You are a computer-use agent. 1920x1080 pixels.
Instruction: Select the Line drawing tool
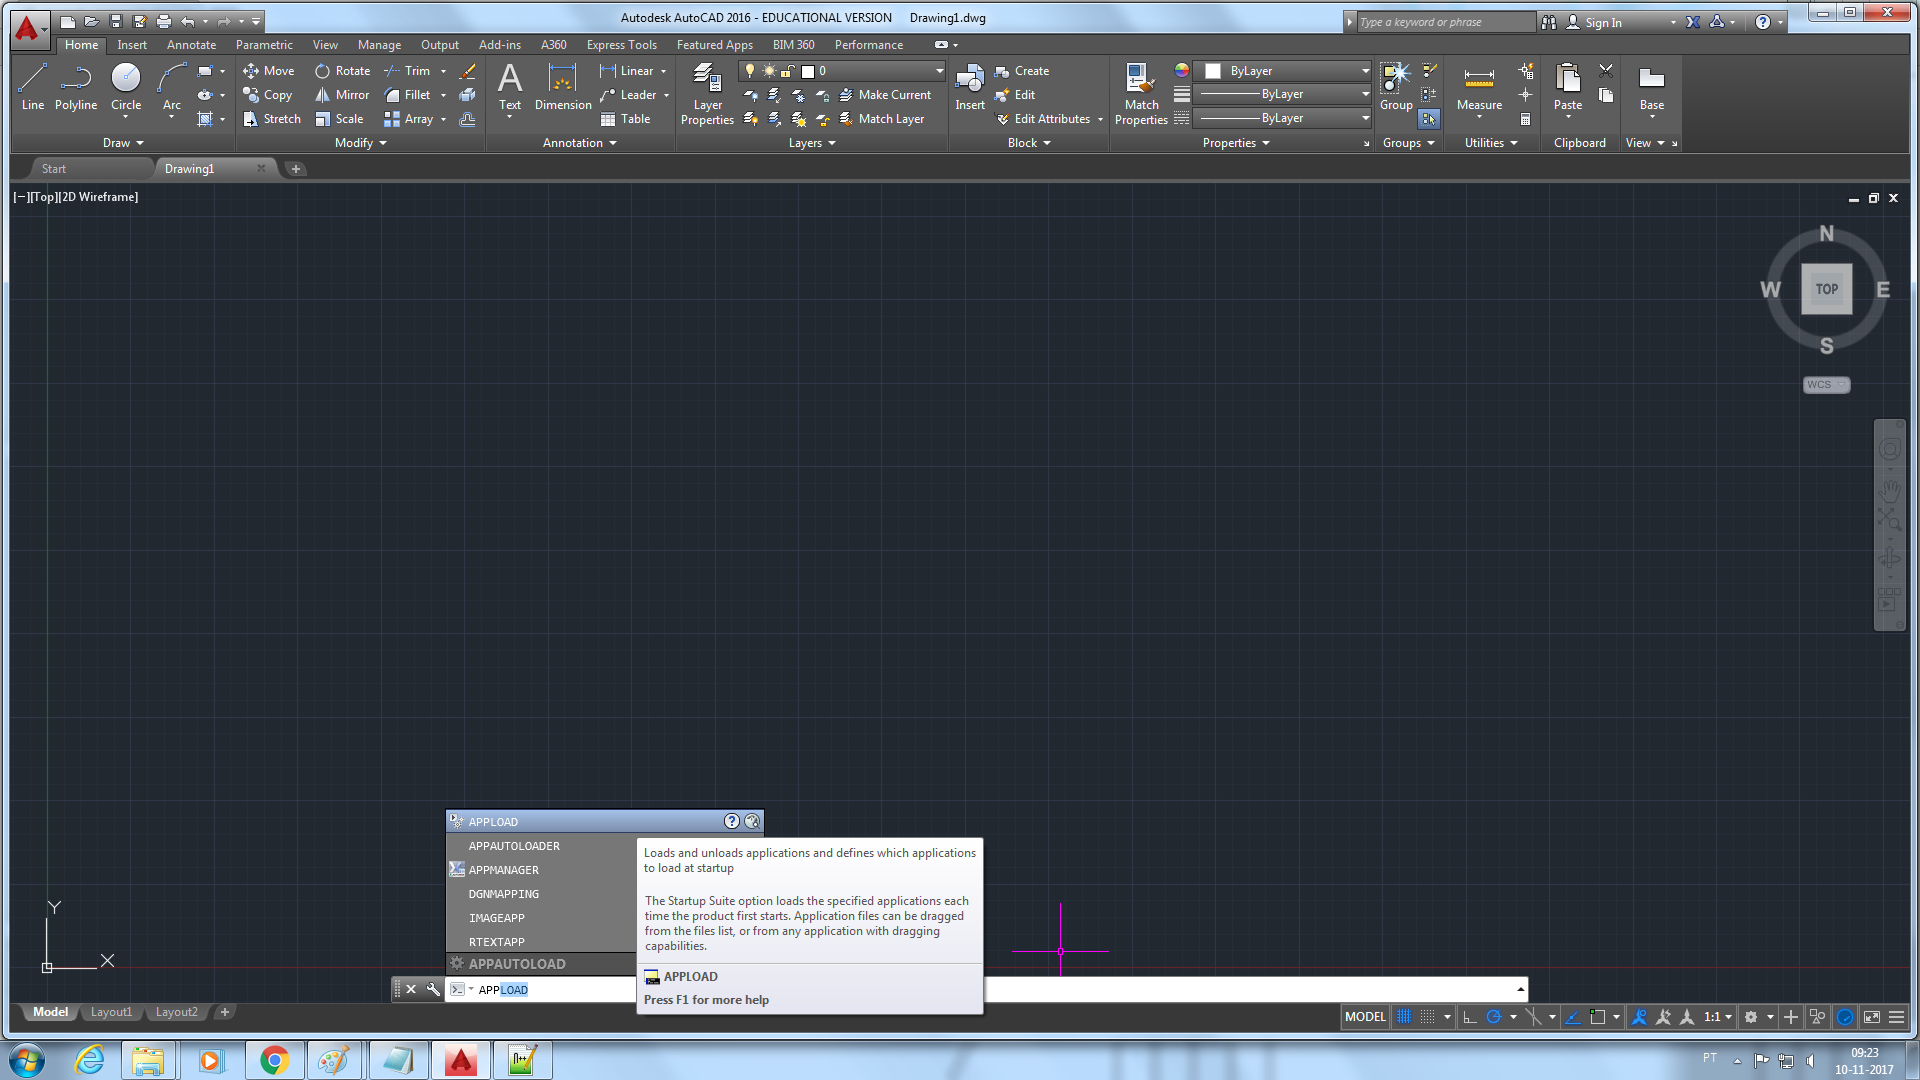32,86
